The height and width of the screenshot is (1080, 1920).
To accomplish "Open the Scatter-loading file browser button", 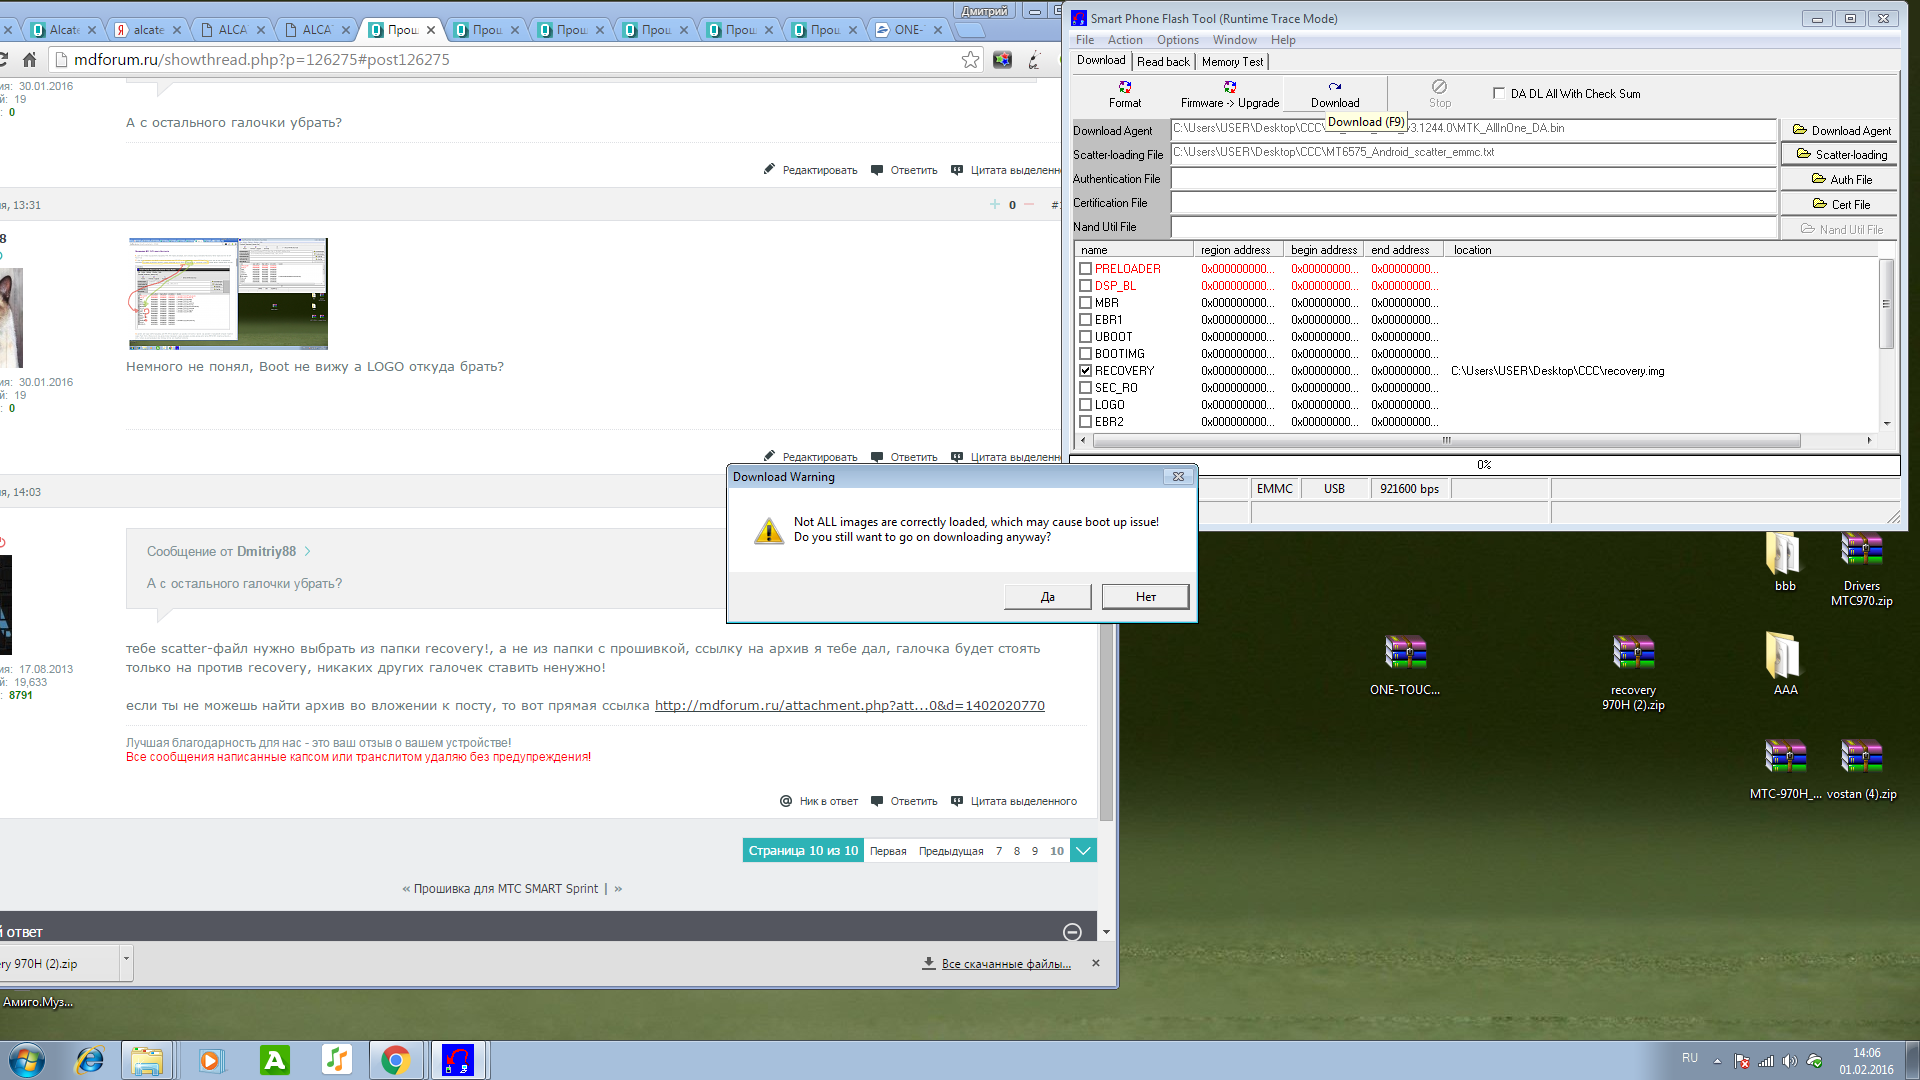I will click(1841, 155).
